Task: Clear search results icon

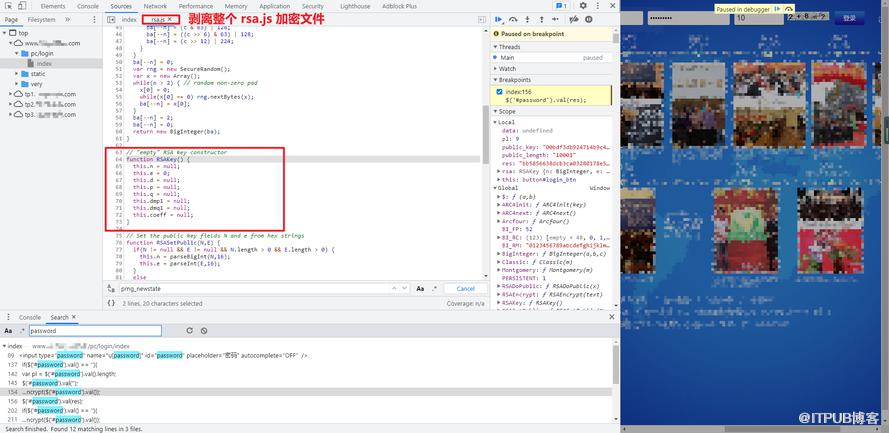Action: click(x=204, y=330)
